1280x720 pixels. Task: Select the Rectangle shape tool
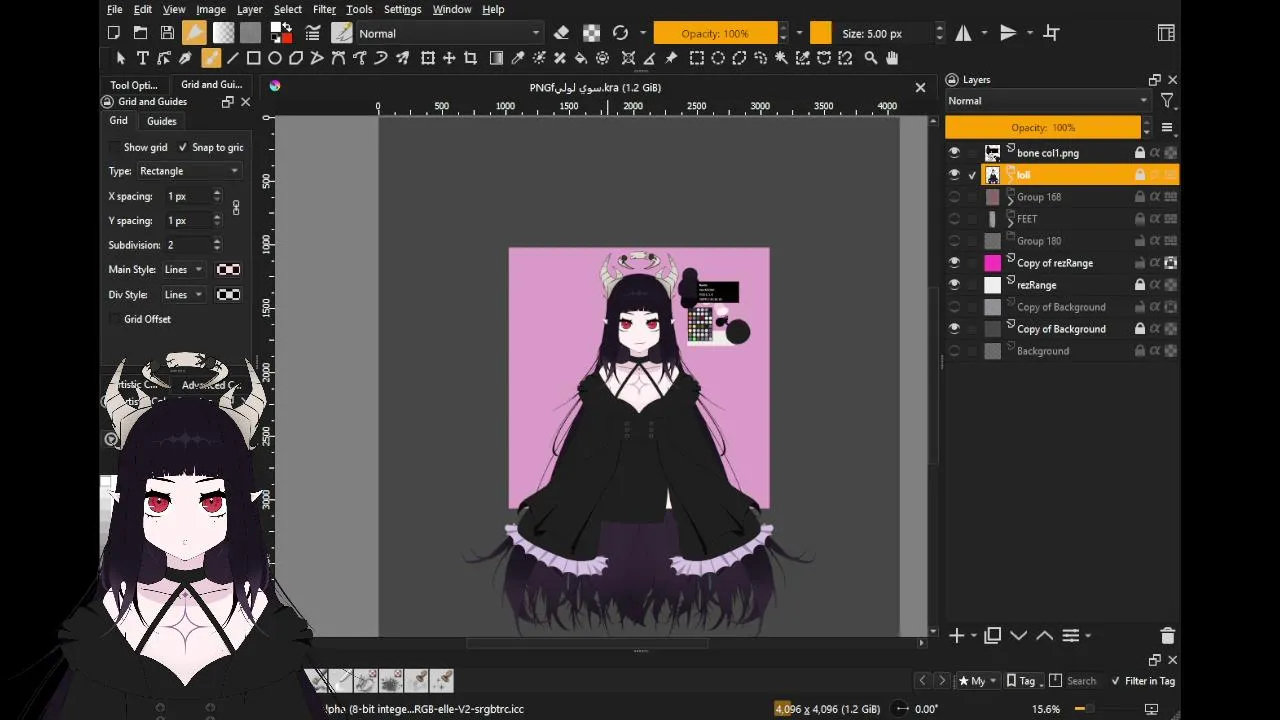point(254,58)
